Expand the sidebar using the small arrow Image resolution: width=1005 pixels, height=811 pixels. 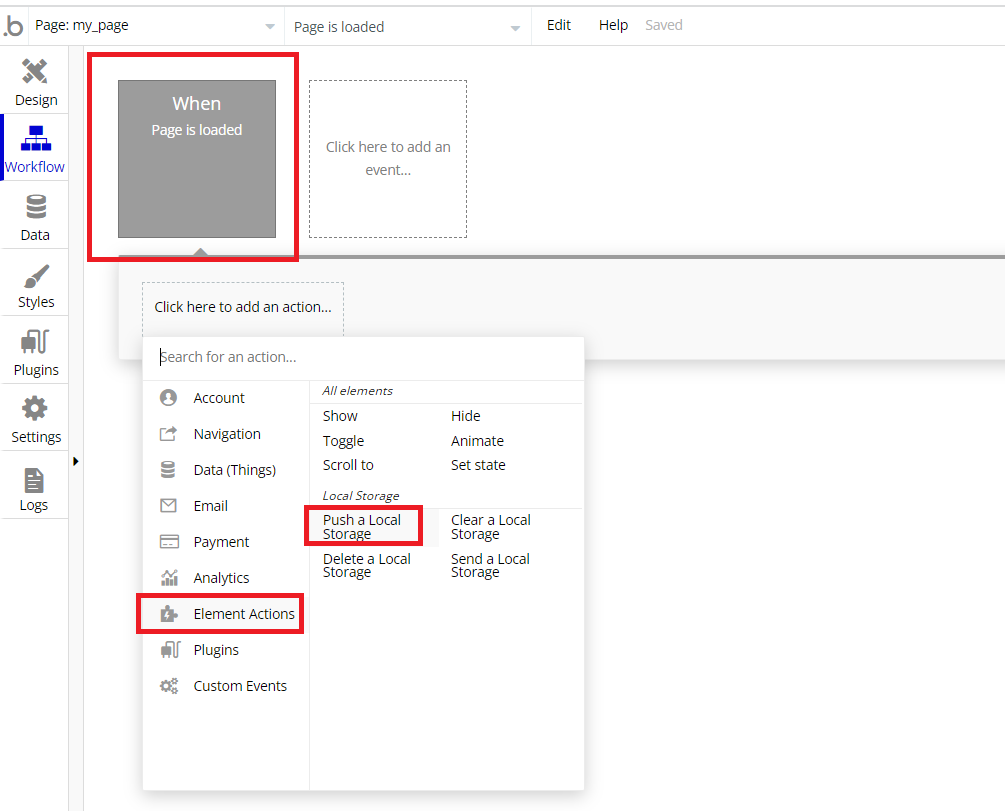[76, 461]
